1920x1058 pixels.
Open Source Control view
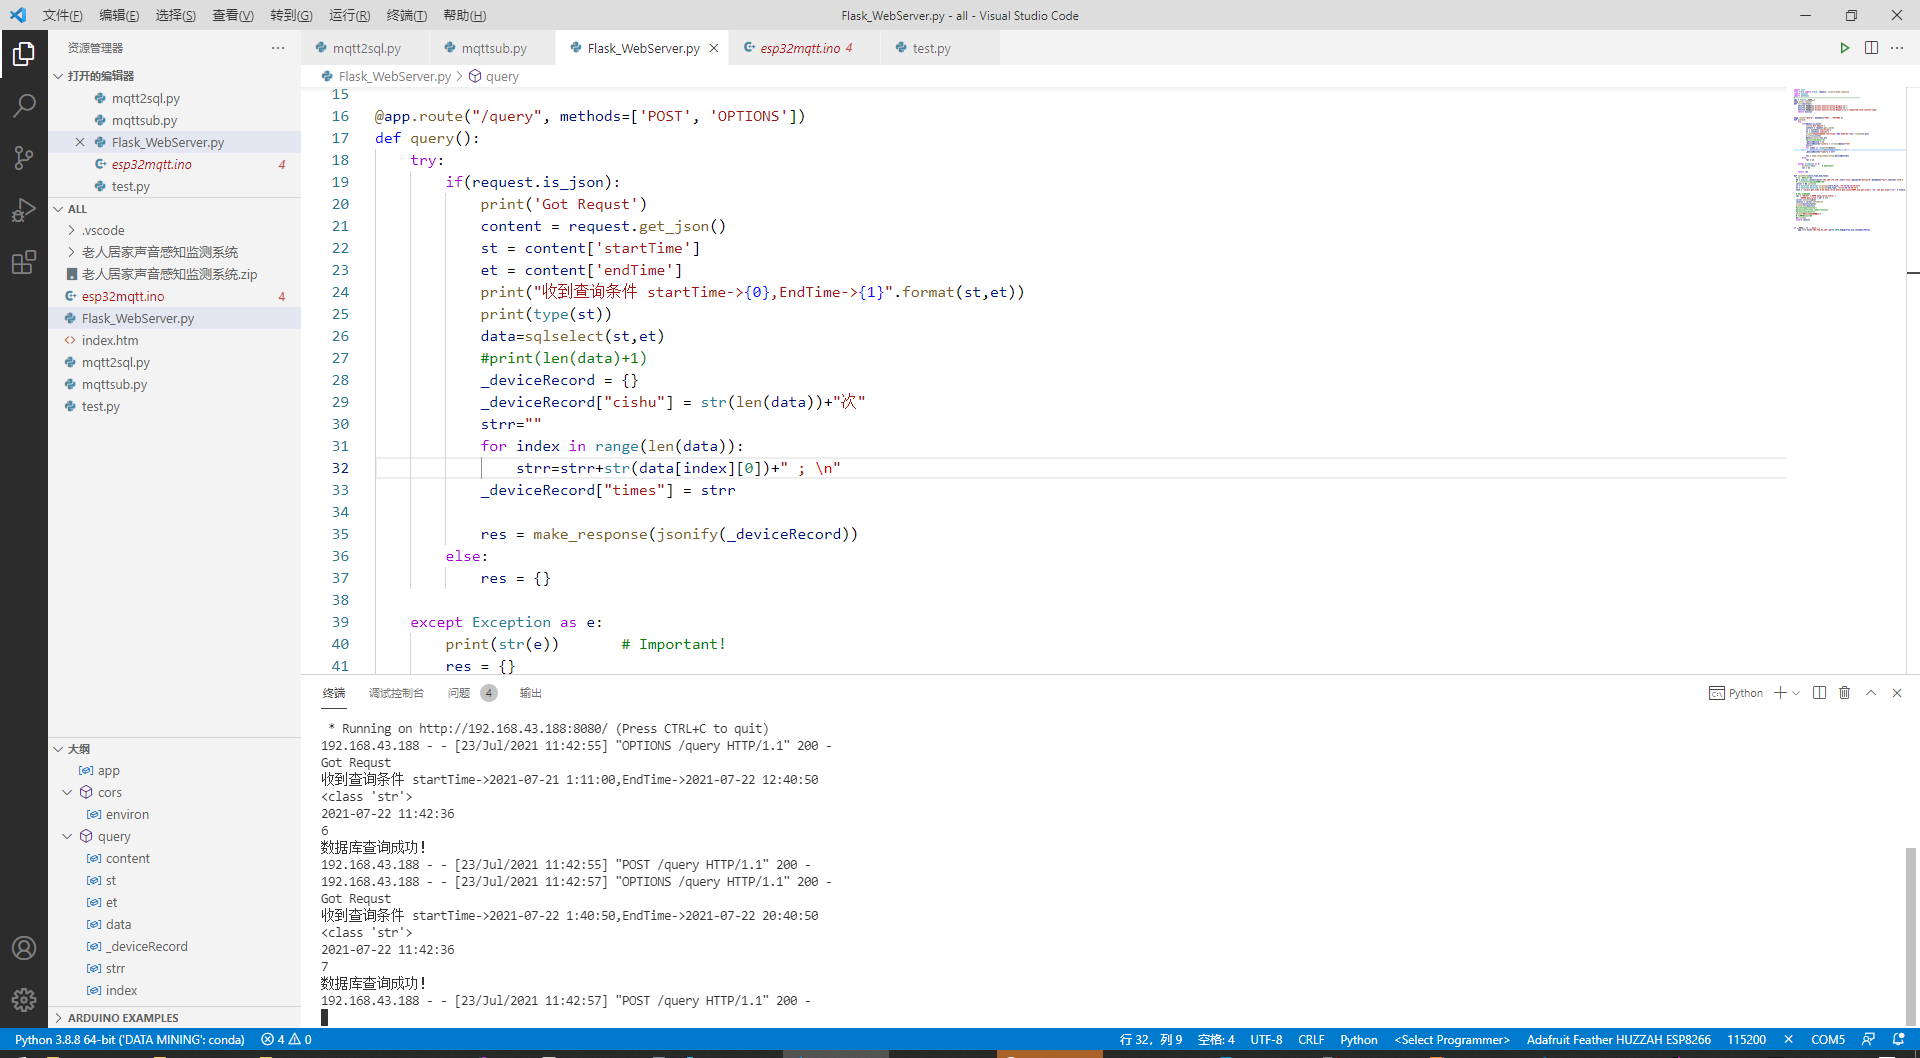[24, 158]
